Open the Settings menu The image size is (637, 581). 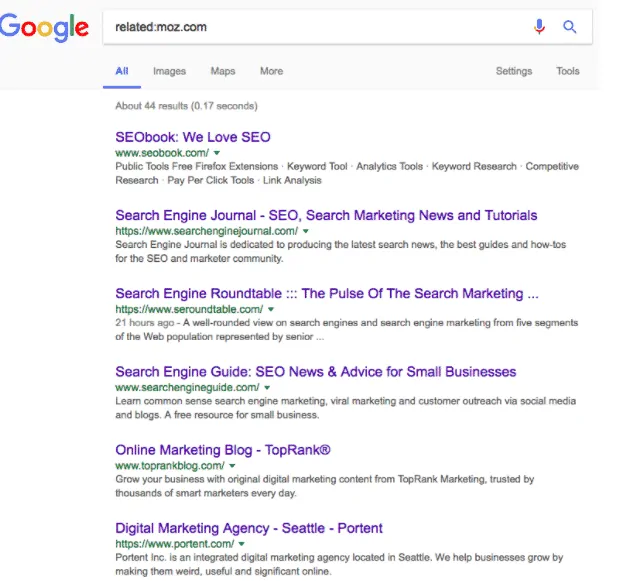(514, 71)
